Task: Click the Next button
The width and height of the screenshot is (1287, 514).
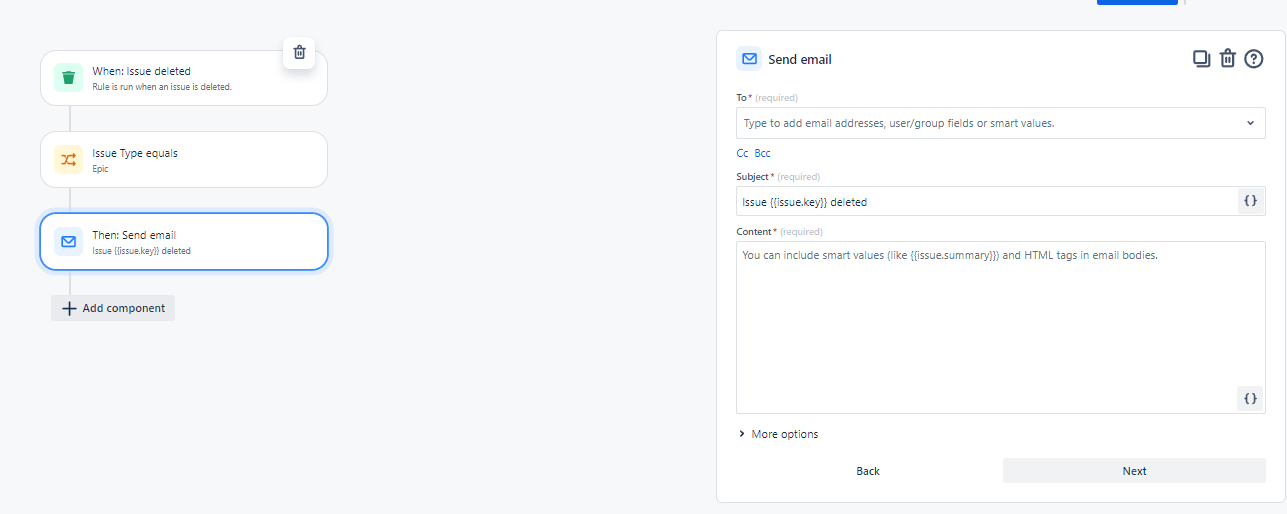Action: coord(1134,471)
